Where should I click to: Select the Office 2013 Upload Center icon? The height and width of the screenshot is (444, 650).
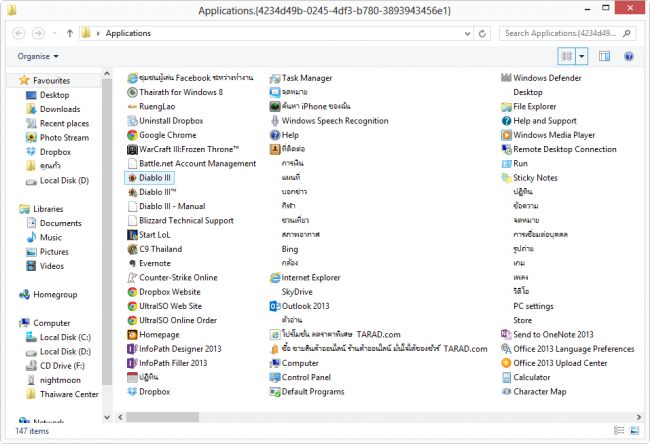506,363
